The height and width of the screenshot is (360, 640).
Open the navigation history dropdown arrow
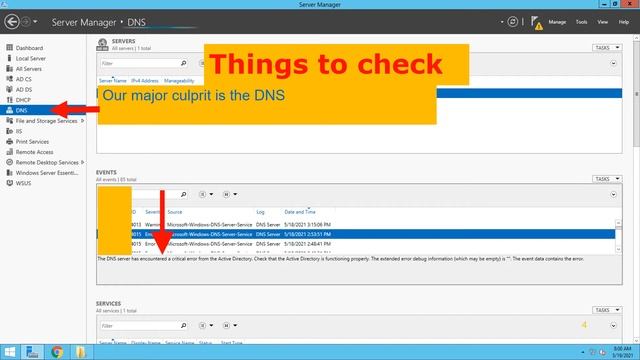(x=35, y=22)
